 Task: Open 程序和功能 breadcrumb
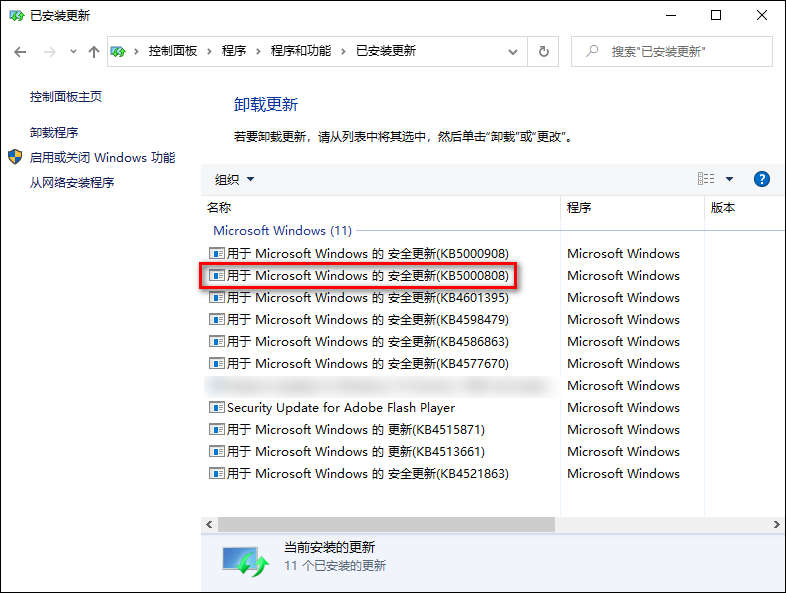tap(301, 51)
